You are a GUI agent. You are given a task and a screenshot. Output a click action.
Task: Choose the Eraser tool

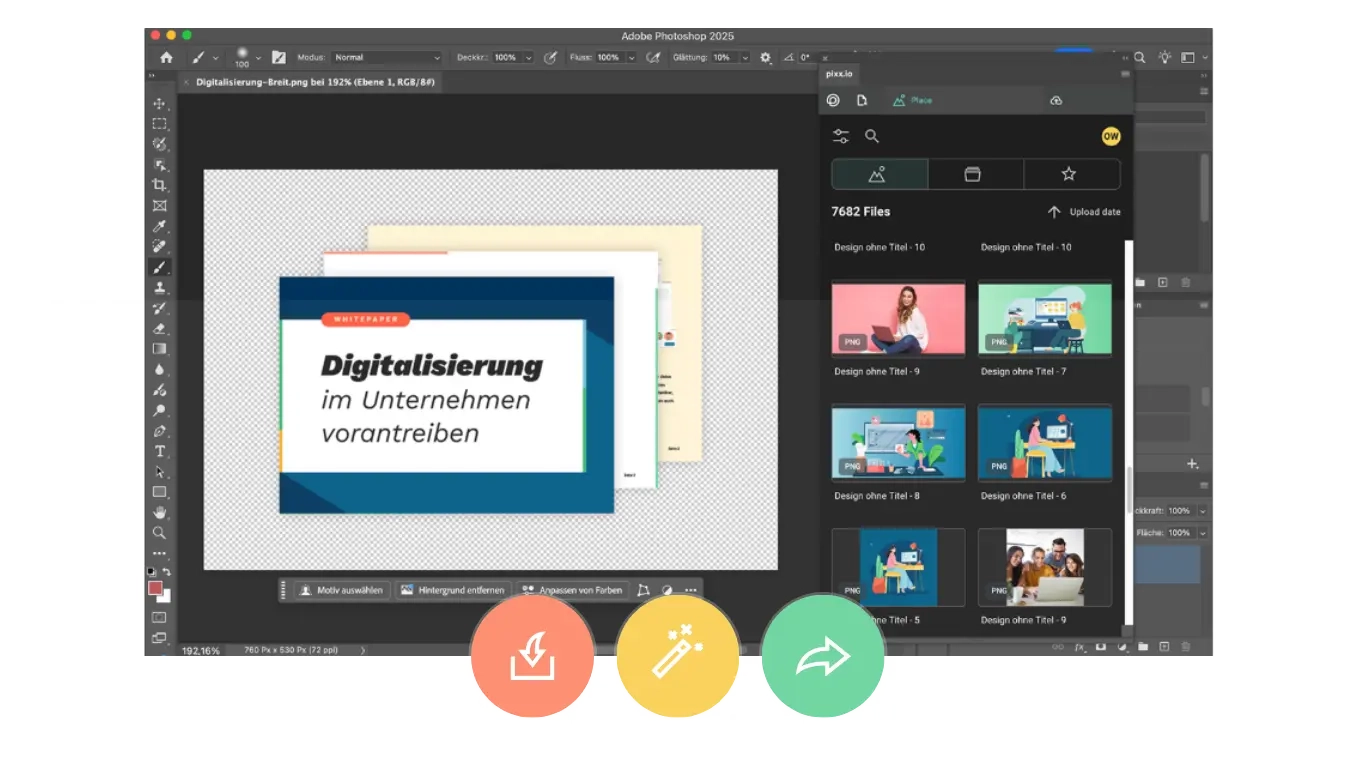[x=159, y=328]
